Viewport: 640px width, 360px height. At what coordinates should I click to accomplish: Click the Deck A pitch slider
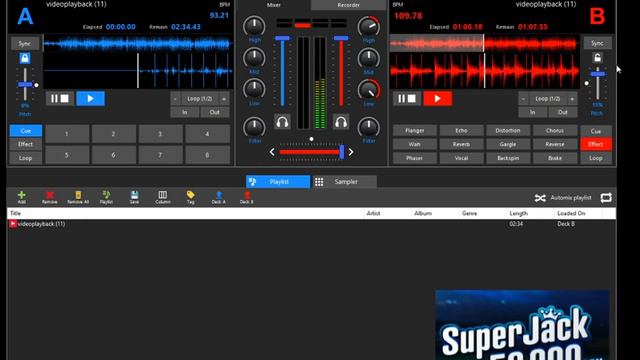25,84
